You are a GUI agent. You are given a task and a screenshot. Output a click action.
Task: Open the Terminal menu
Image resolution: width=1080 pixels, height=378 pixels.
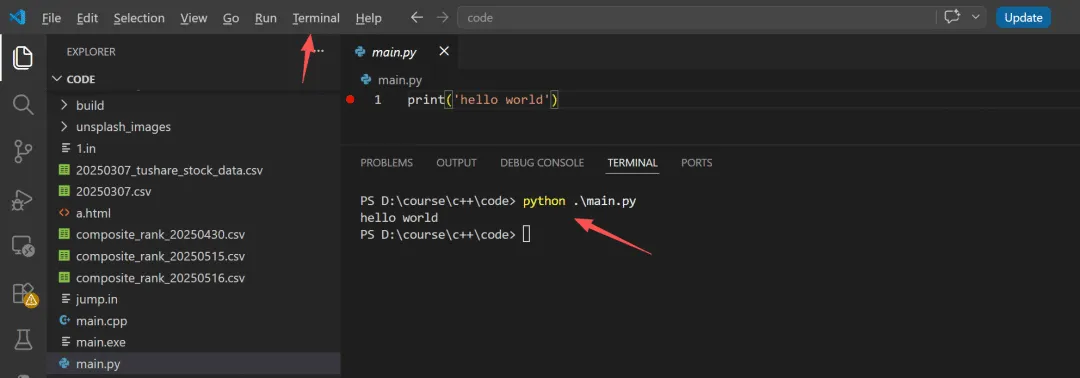[x=316, y=18]
